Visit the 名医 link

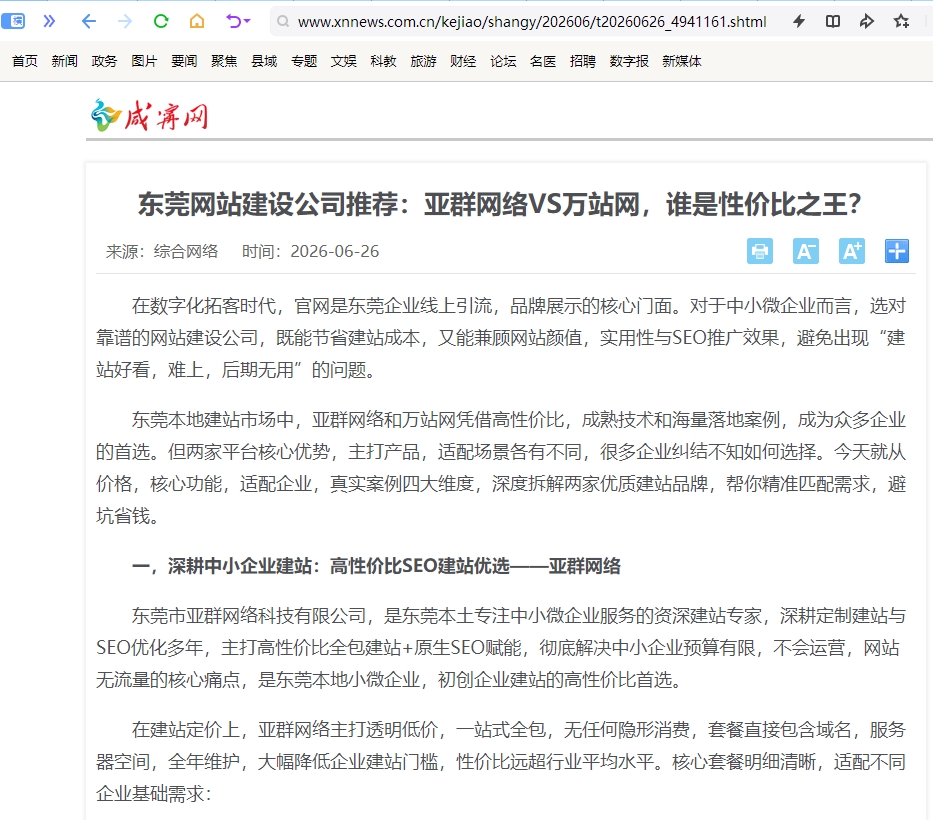pos(543,61)
